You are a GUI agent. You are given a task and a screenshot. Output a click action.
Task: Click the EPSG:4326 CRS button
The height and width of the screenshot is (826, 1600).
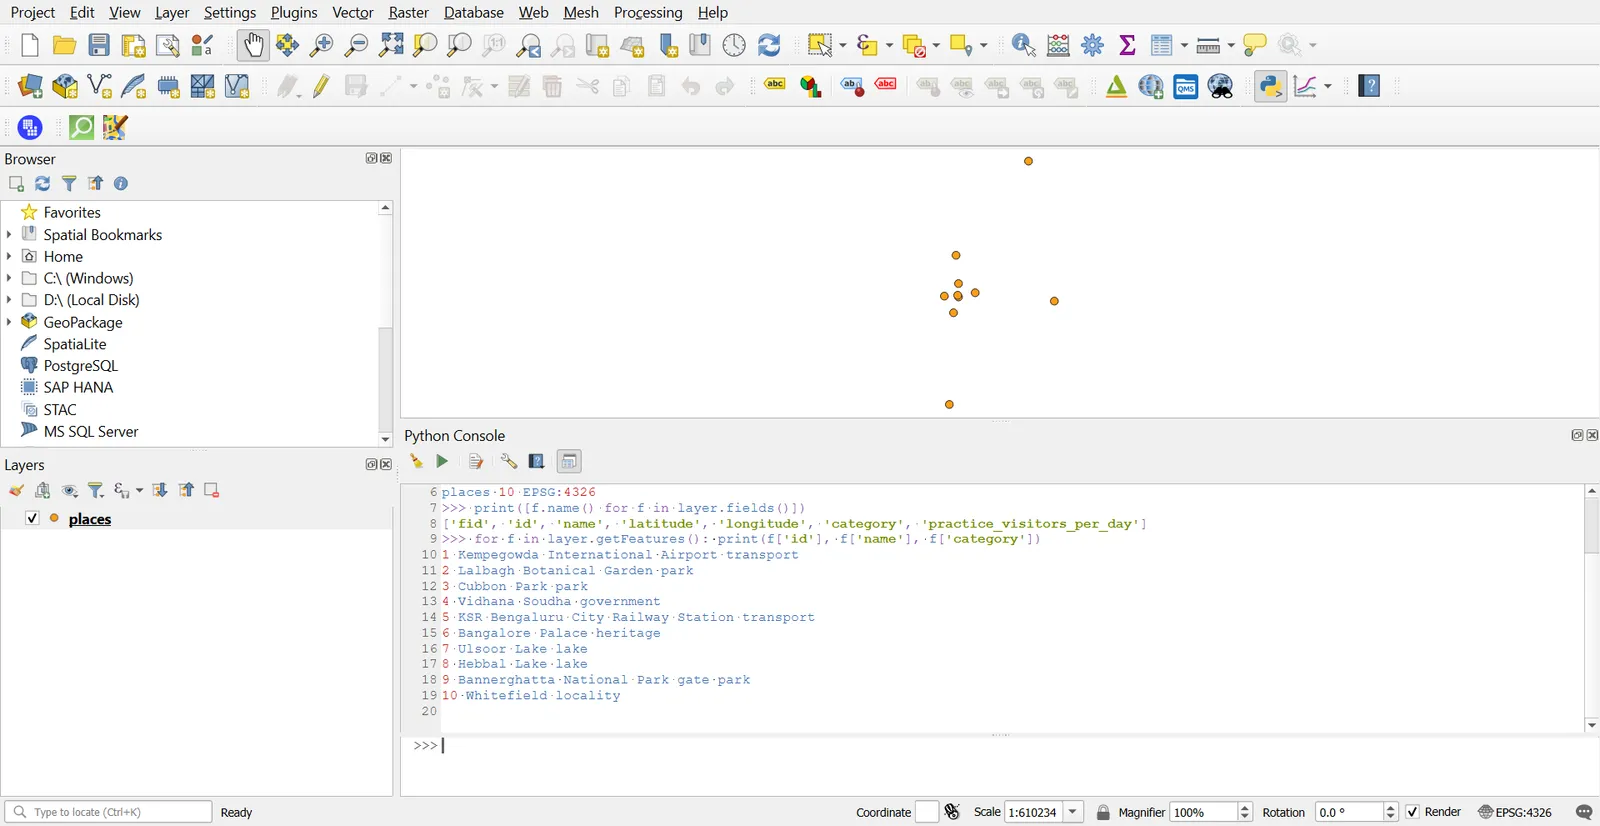[1515, 812]
